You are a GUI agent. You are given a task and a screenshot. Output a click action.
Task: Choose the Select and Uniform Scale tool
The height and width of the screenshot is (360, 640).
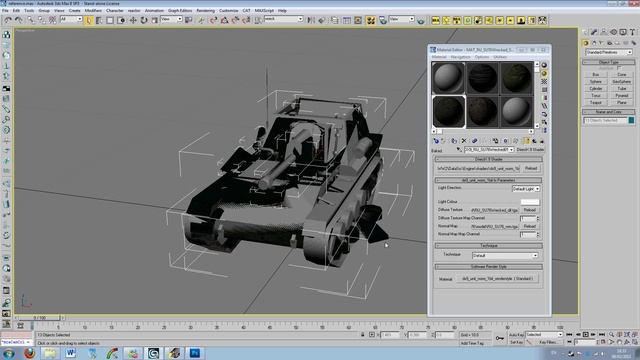click(x=154, y=20)
